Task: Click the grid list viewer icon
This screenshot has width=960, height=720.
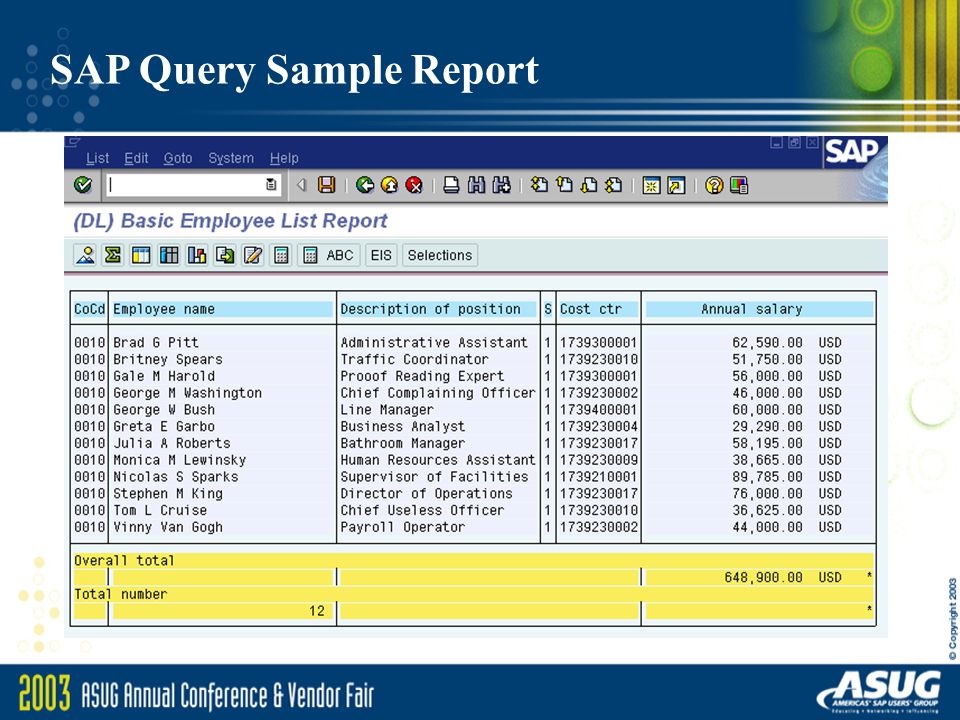Action: coord(169,255)
